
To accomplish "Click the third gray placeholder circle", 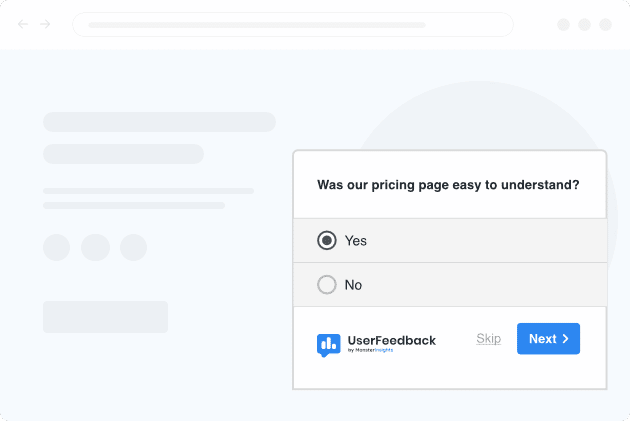I will pos(134,247).
